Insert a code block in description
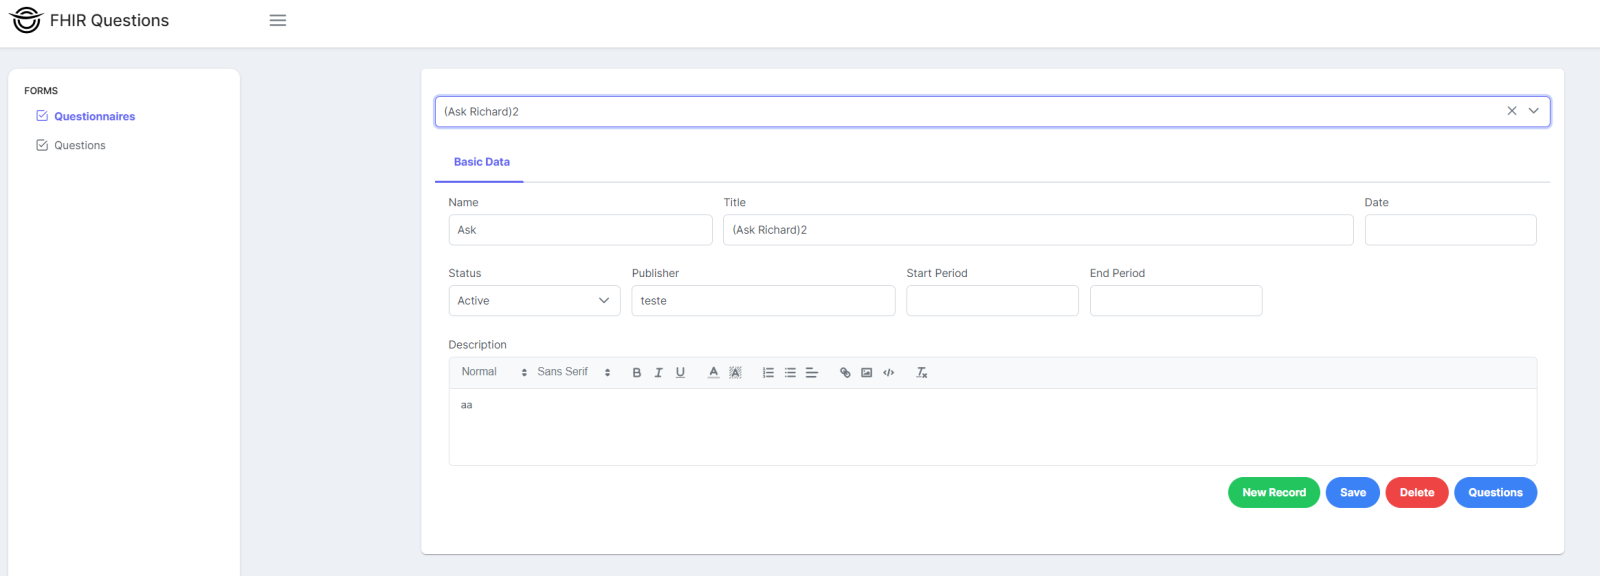This screenshot has height=576, width=1600. [x=889, y=373]
